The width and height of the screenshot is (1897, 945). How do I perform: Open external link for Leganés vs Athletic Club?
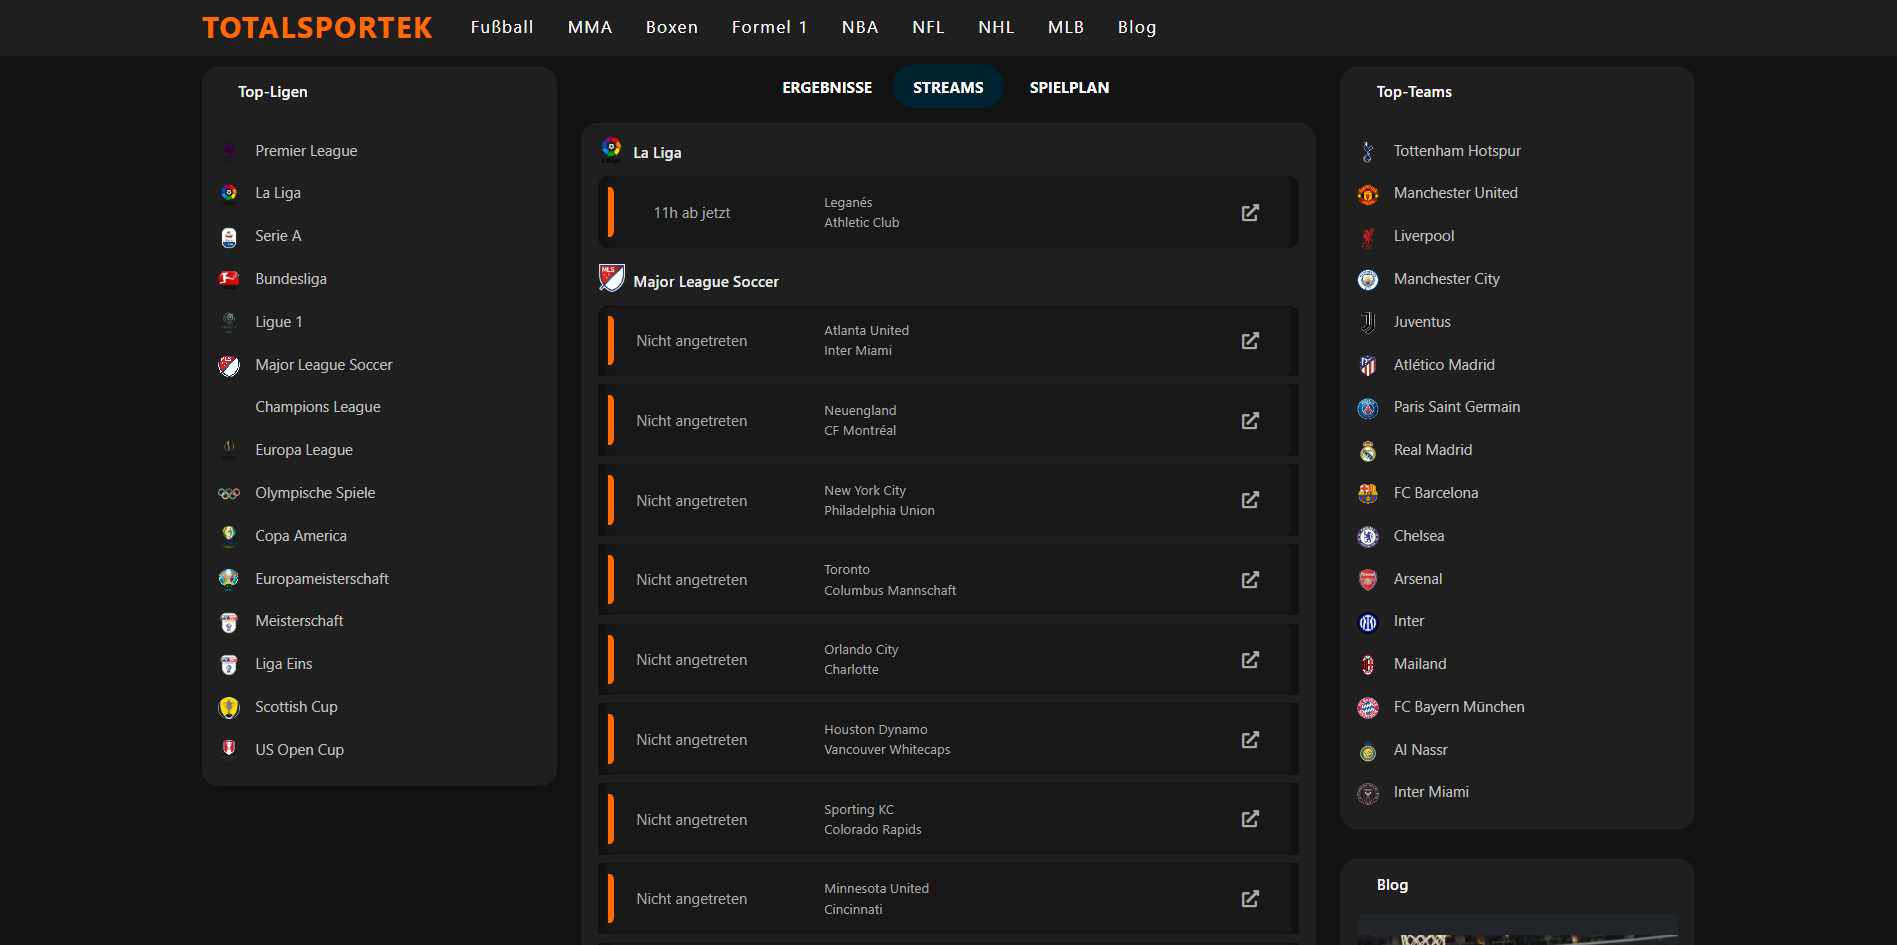pyautogui.click(x=1249, y=213)
